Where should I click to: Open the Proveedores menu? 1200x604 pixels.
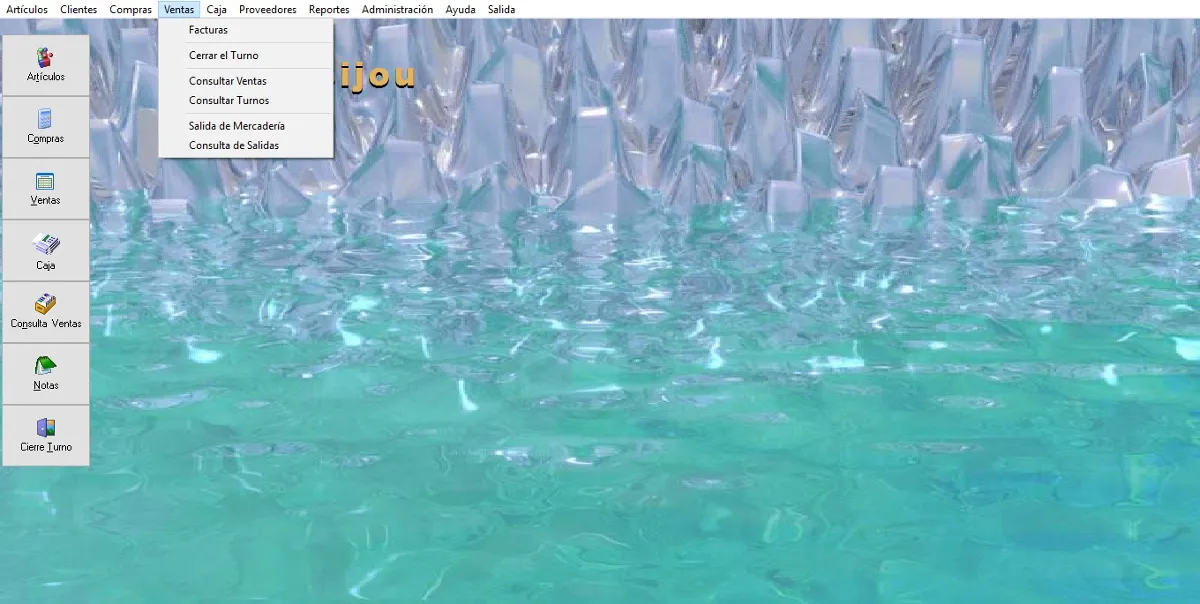tap(268, 9)
